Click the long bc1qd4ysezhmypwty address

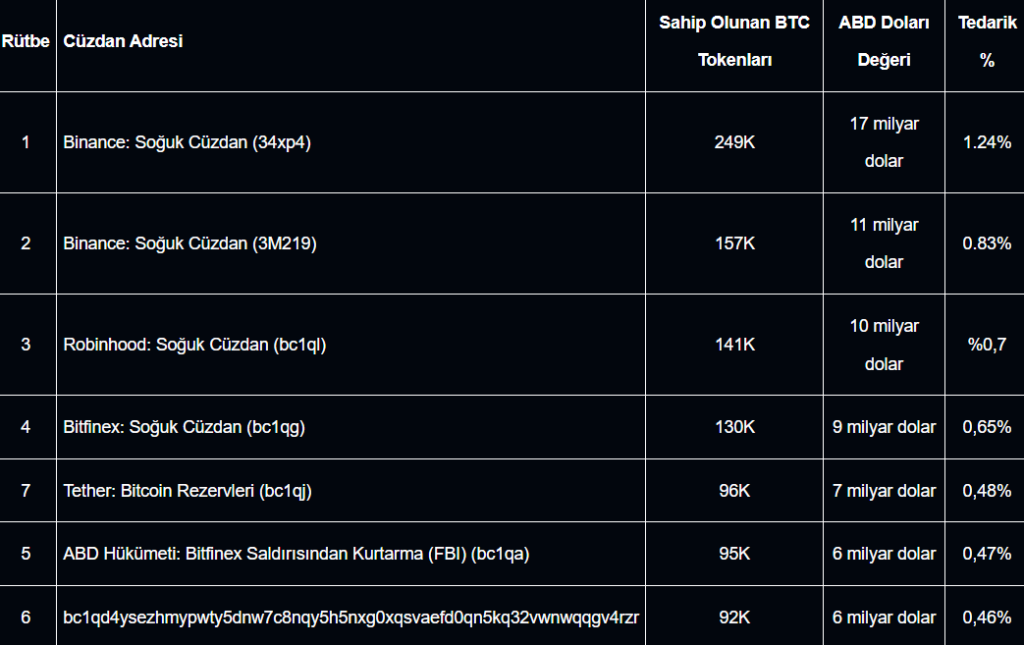click(x=351, y=617)
